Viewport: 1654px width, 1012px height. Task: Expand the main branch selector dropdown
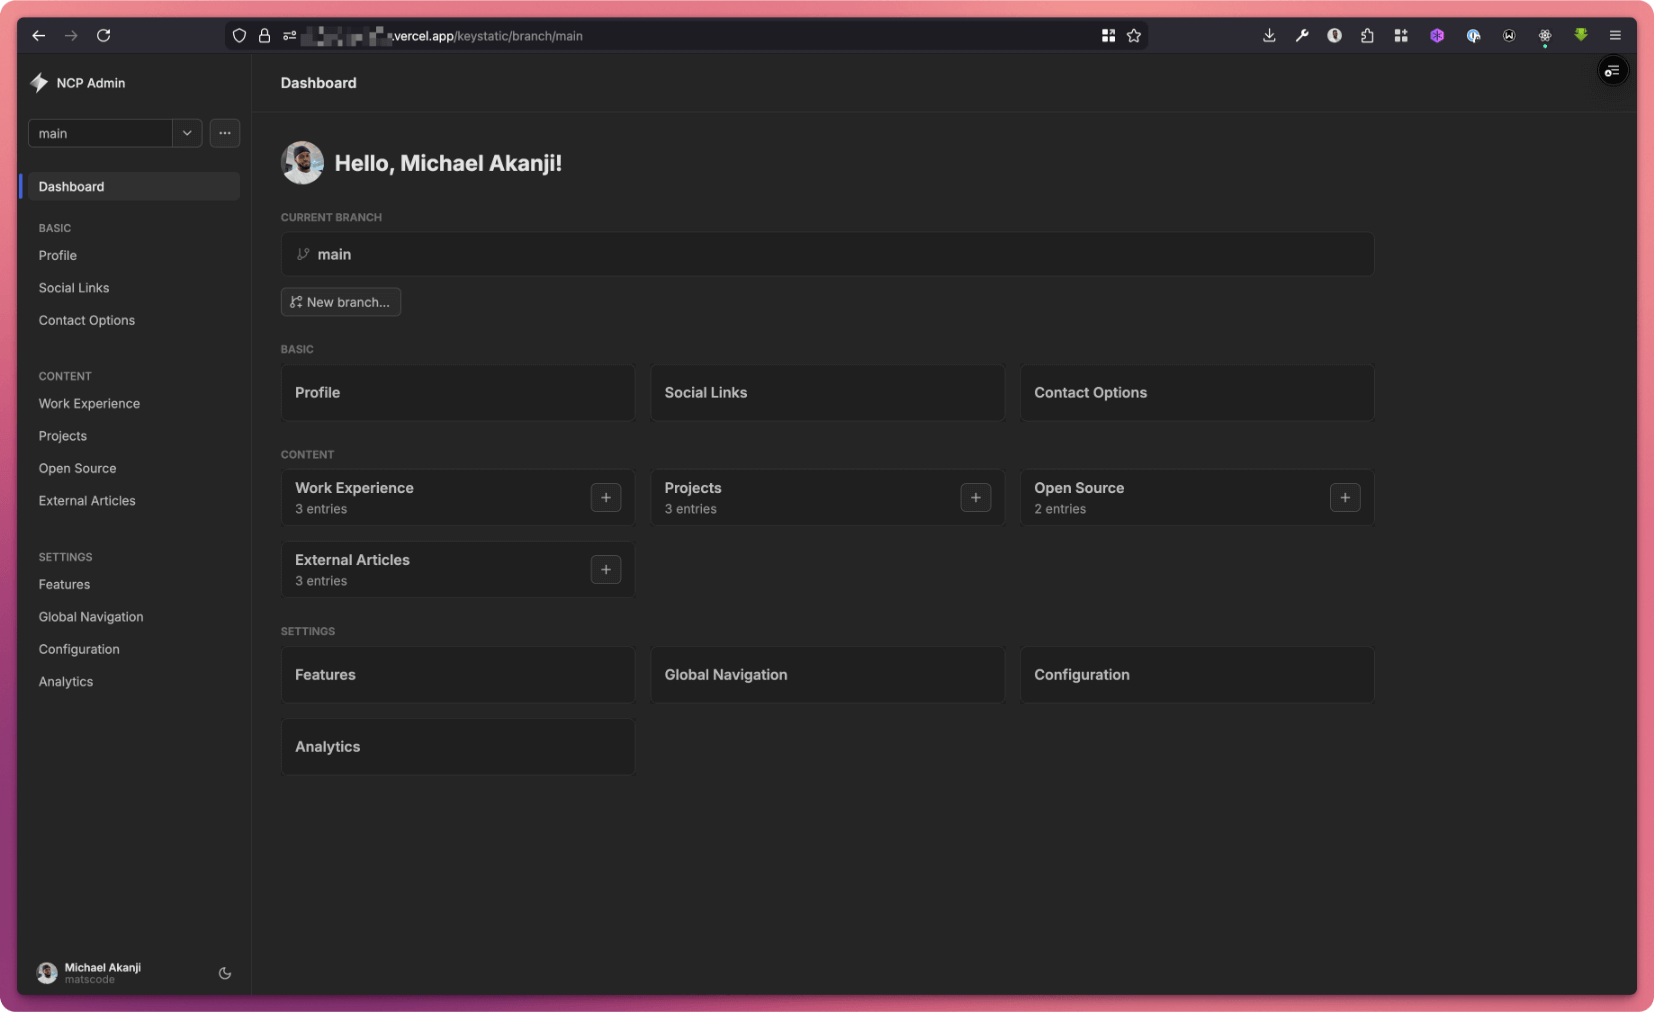[x=186, y=133]
